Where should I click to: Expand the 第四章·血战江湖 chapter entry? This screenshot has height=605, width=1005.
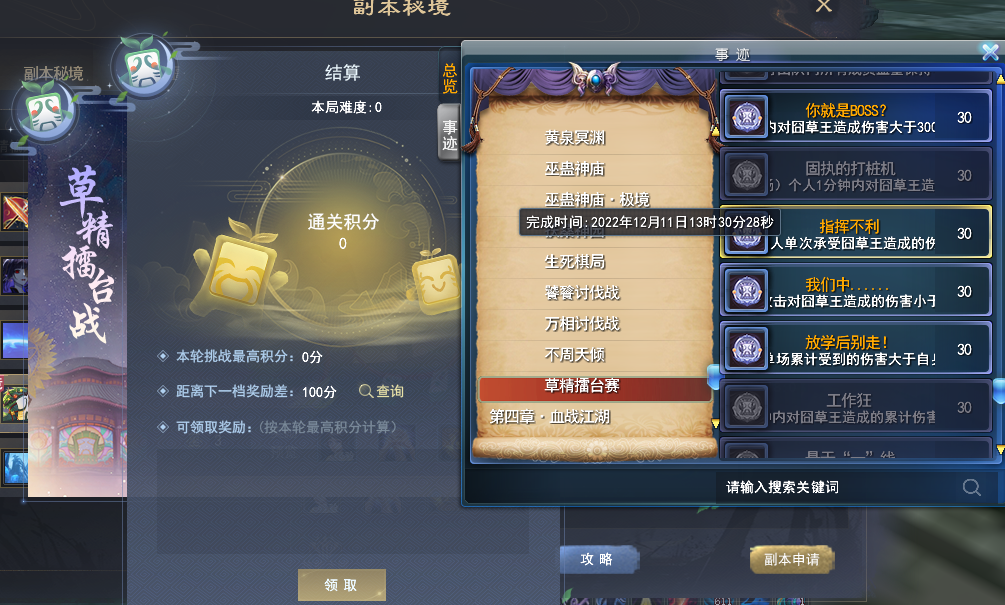point(550,417)
